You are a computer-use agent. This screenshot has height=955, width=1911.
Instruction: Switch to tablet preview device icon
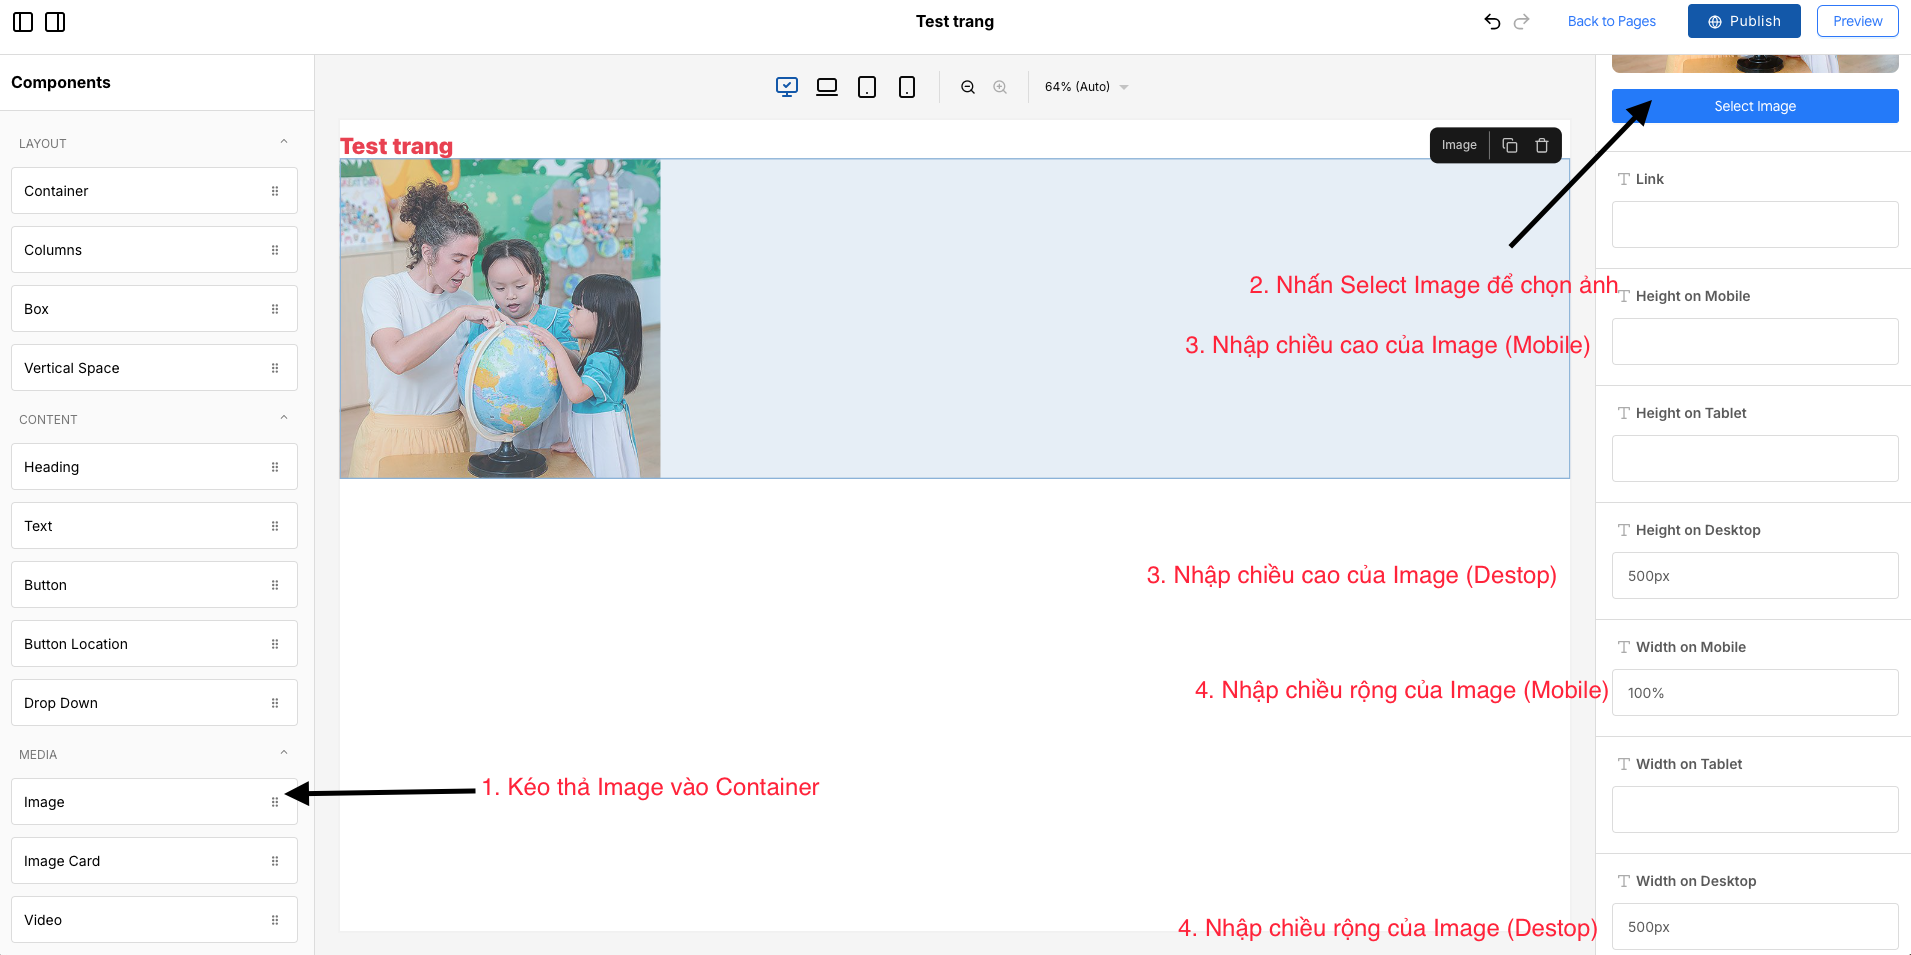(x=867, y=87)
